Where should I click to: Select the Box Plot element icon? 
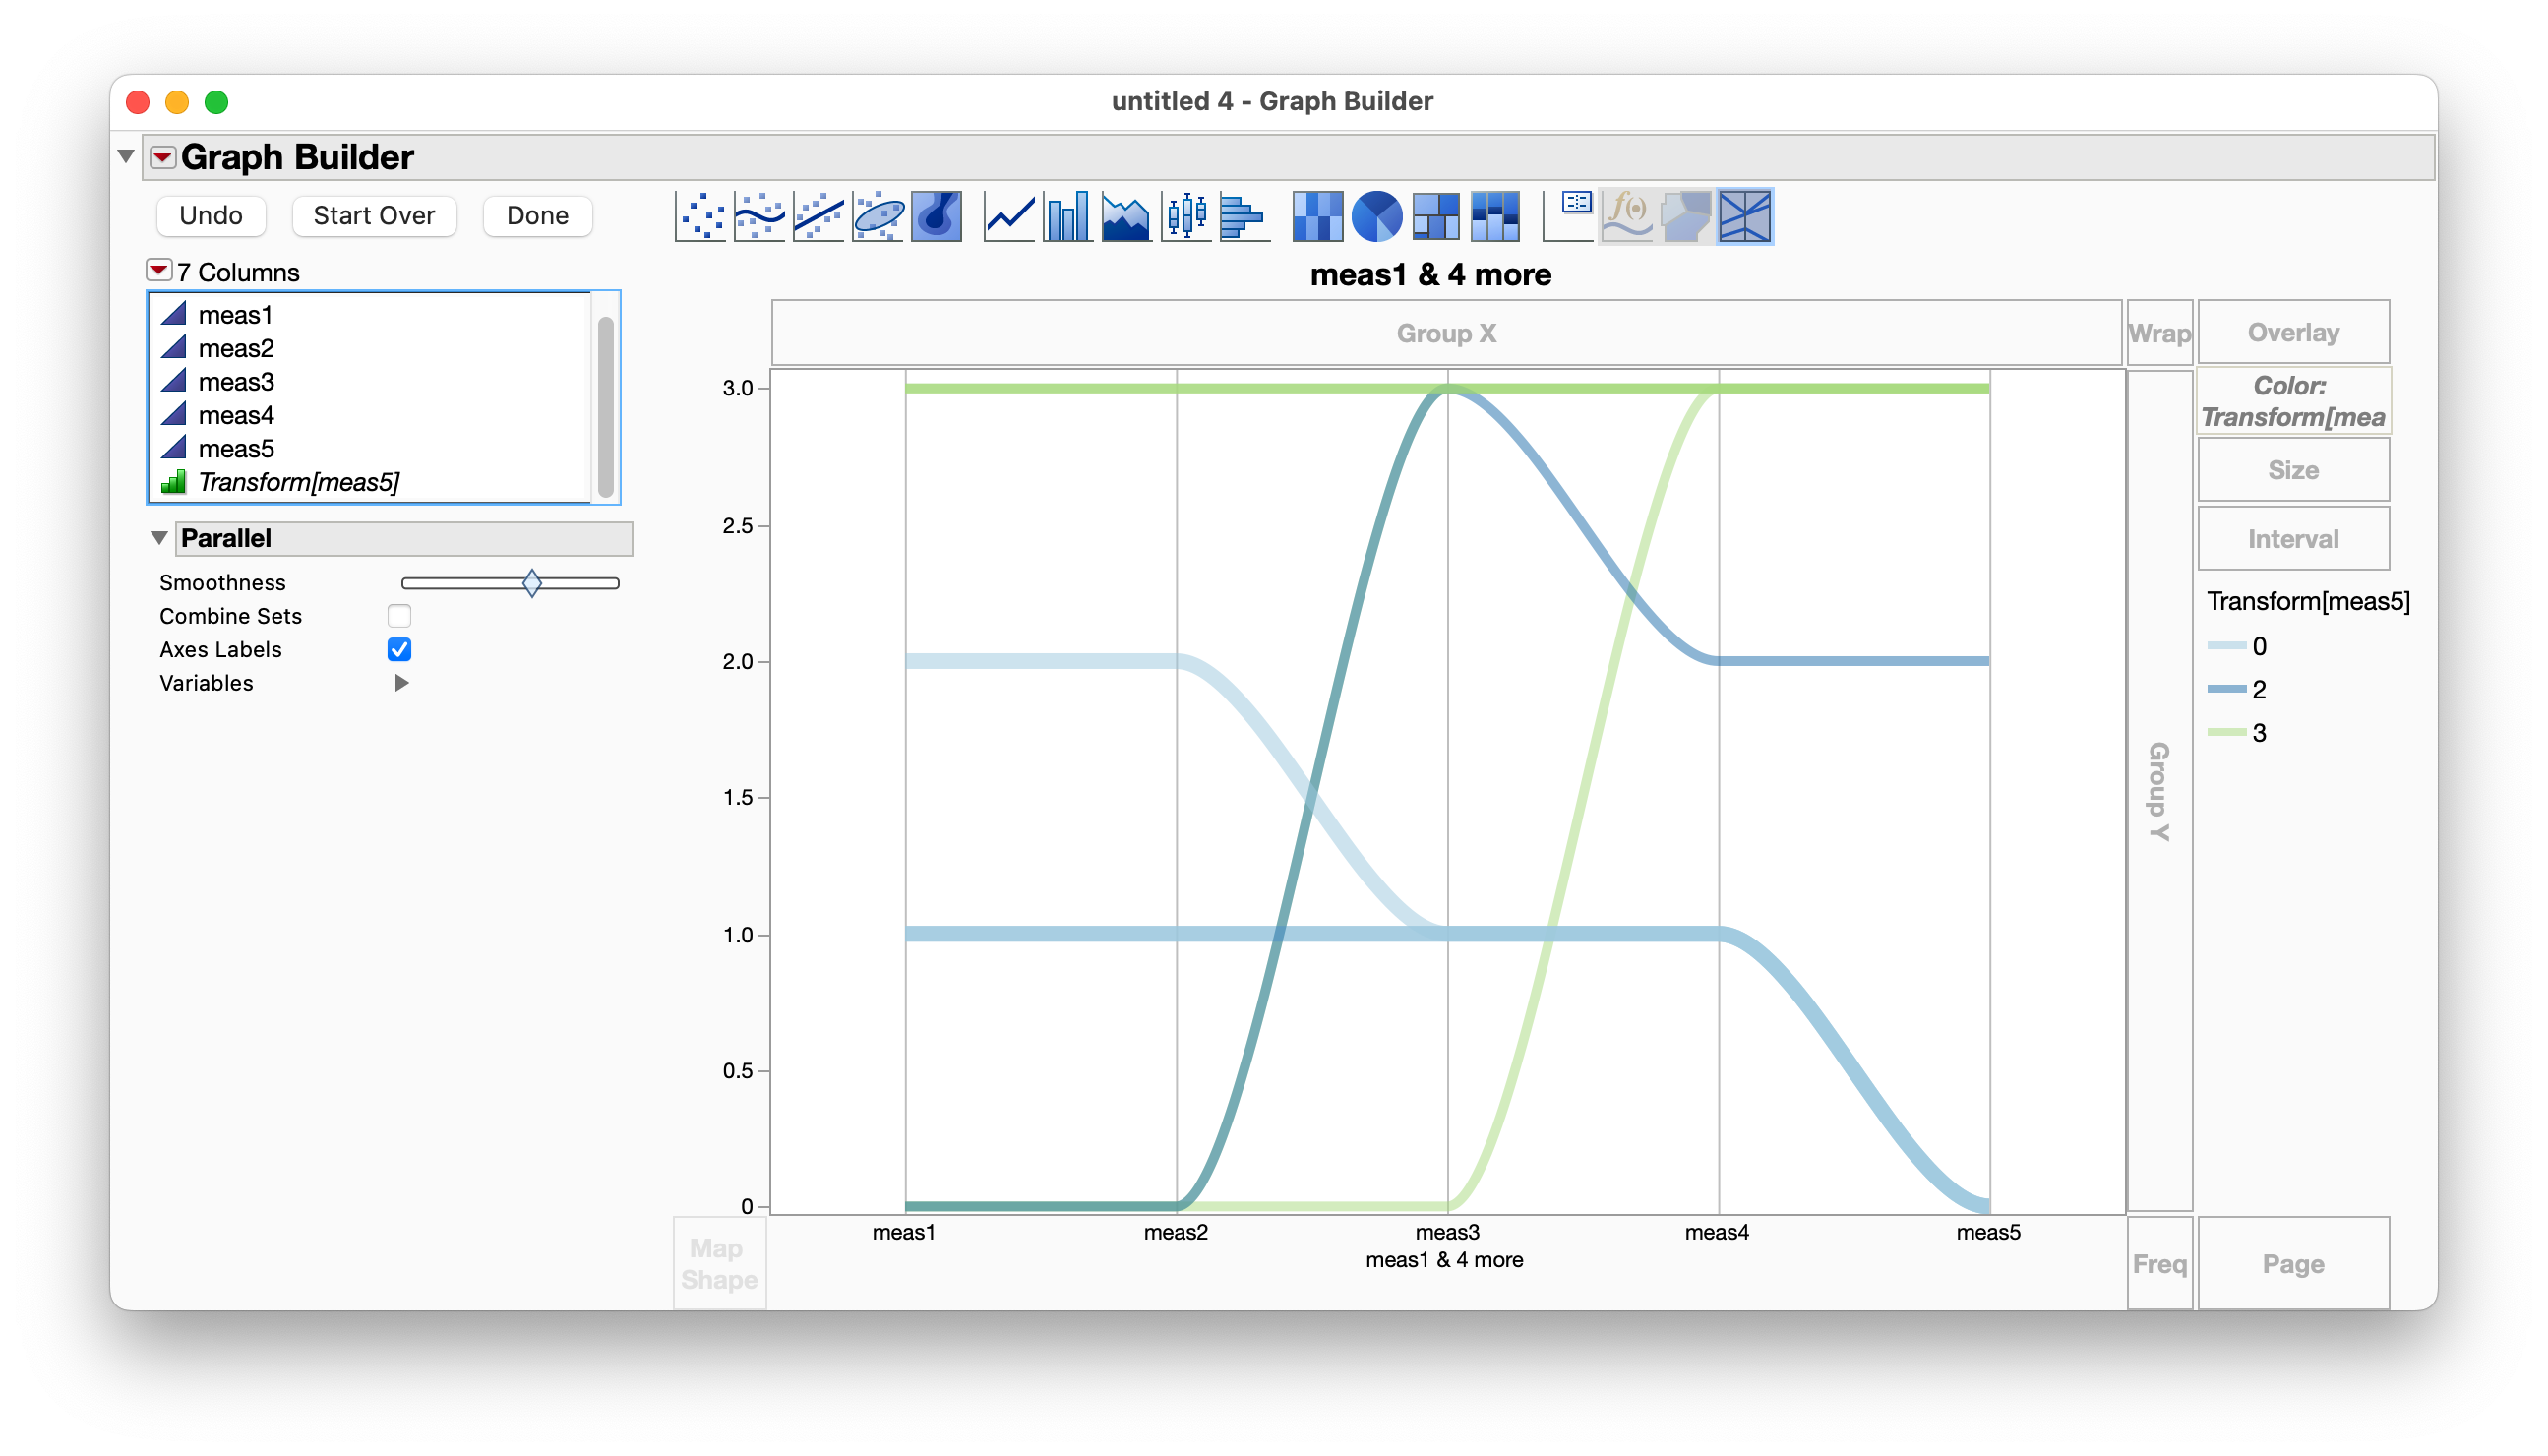click(1185, 216)
